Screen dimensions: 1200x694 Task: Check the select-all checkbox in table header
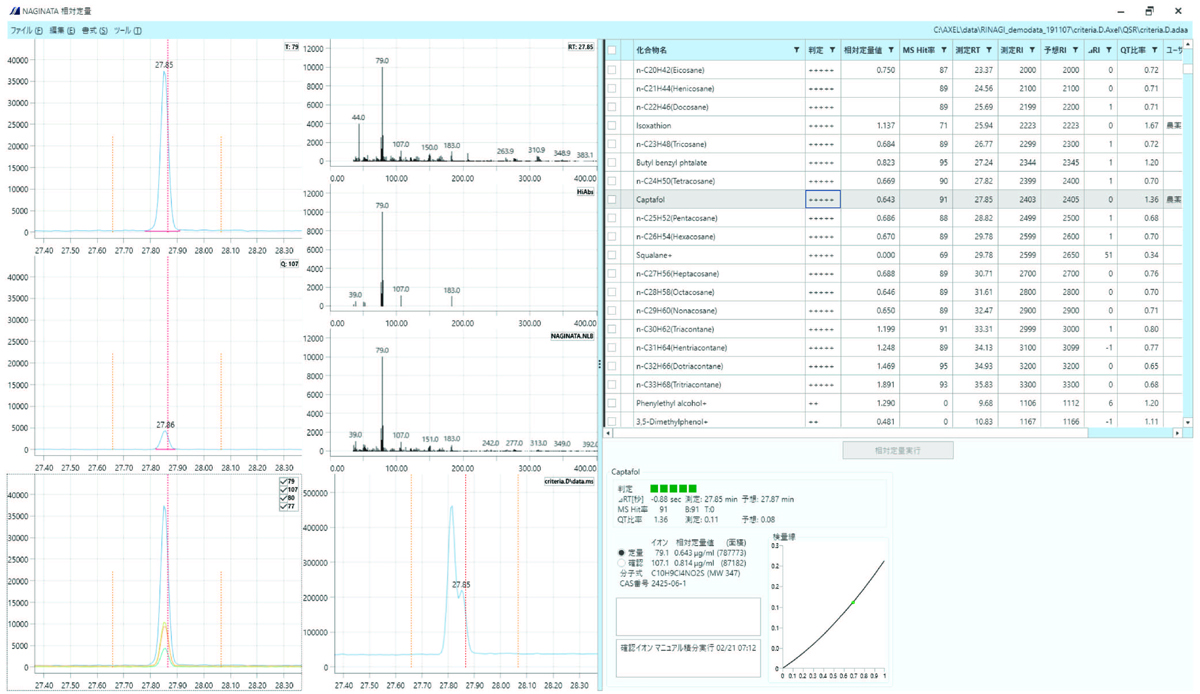[612, 50]
